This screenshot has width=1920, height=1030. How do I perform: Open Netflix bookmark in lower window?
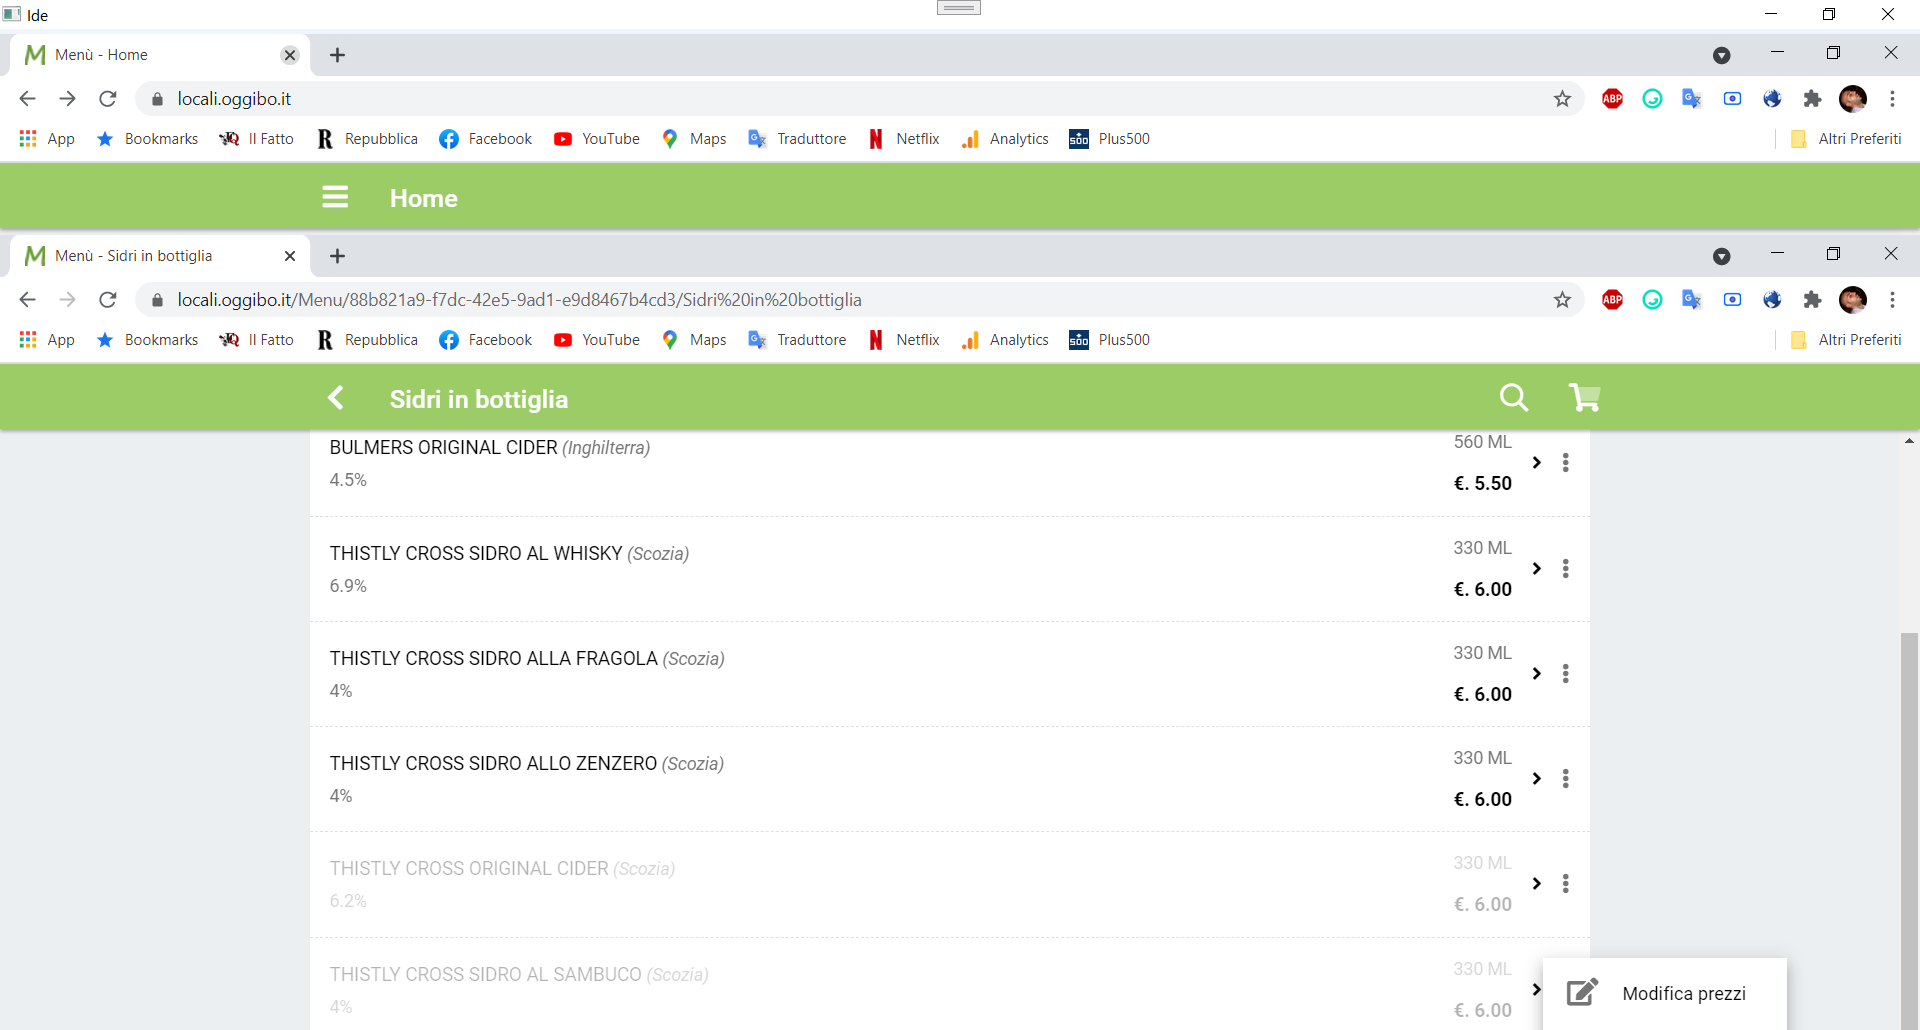[905, 340]
